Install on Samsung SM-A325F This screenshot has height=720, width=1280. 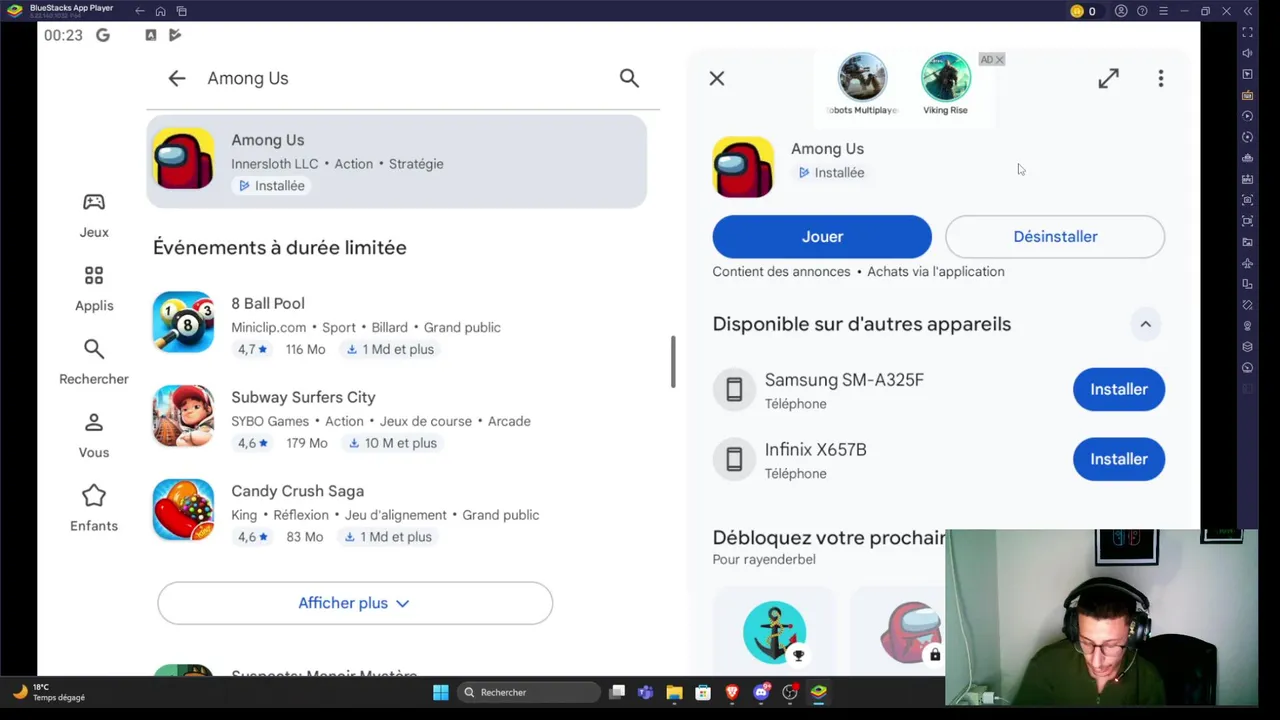tap(1119, 389)
